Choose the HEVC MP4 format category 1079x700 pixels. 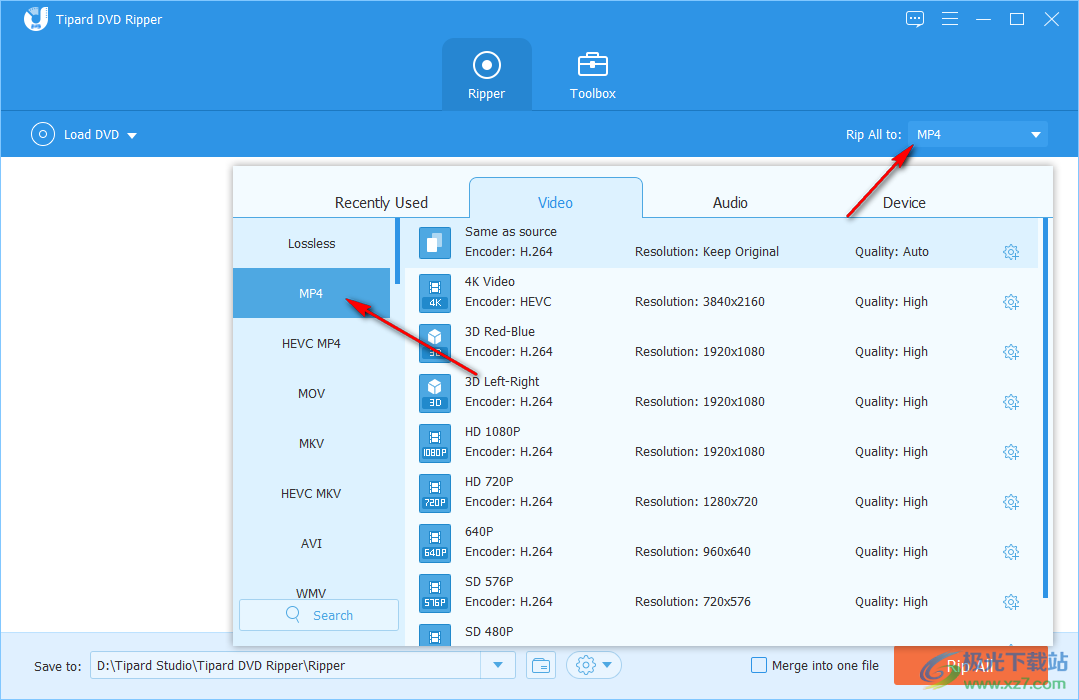311,343
